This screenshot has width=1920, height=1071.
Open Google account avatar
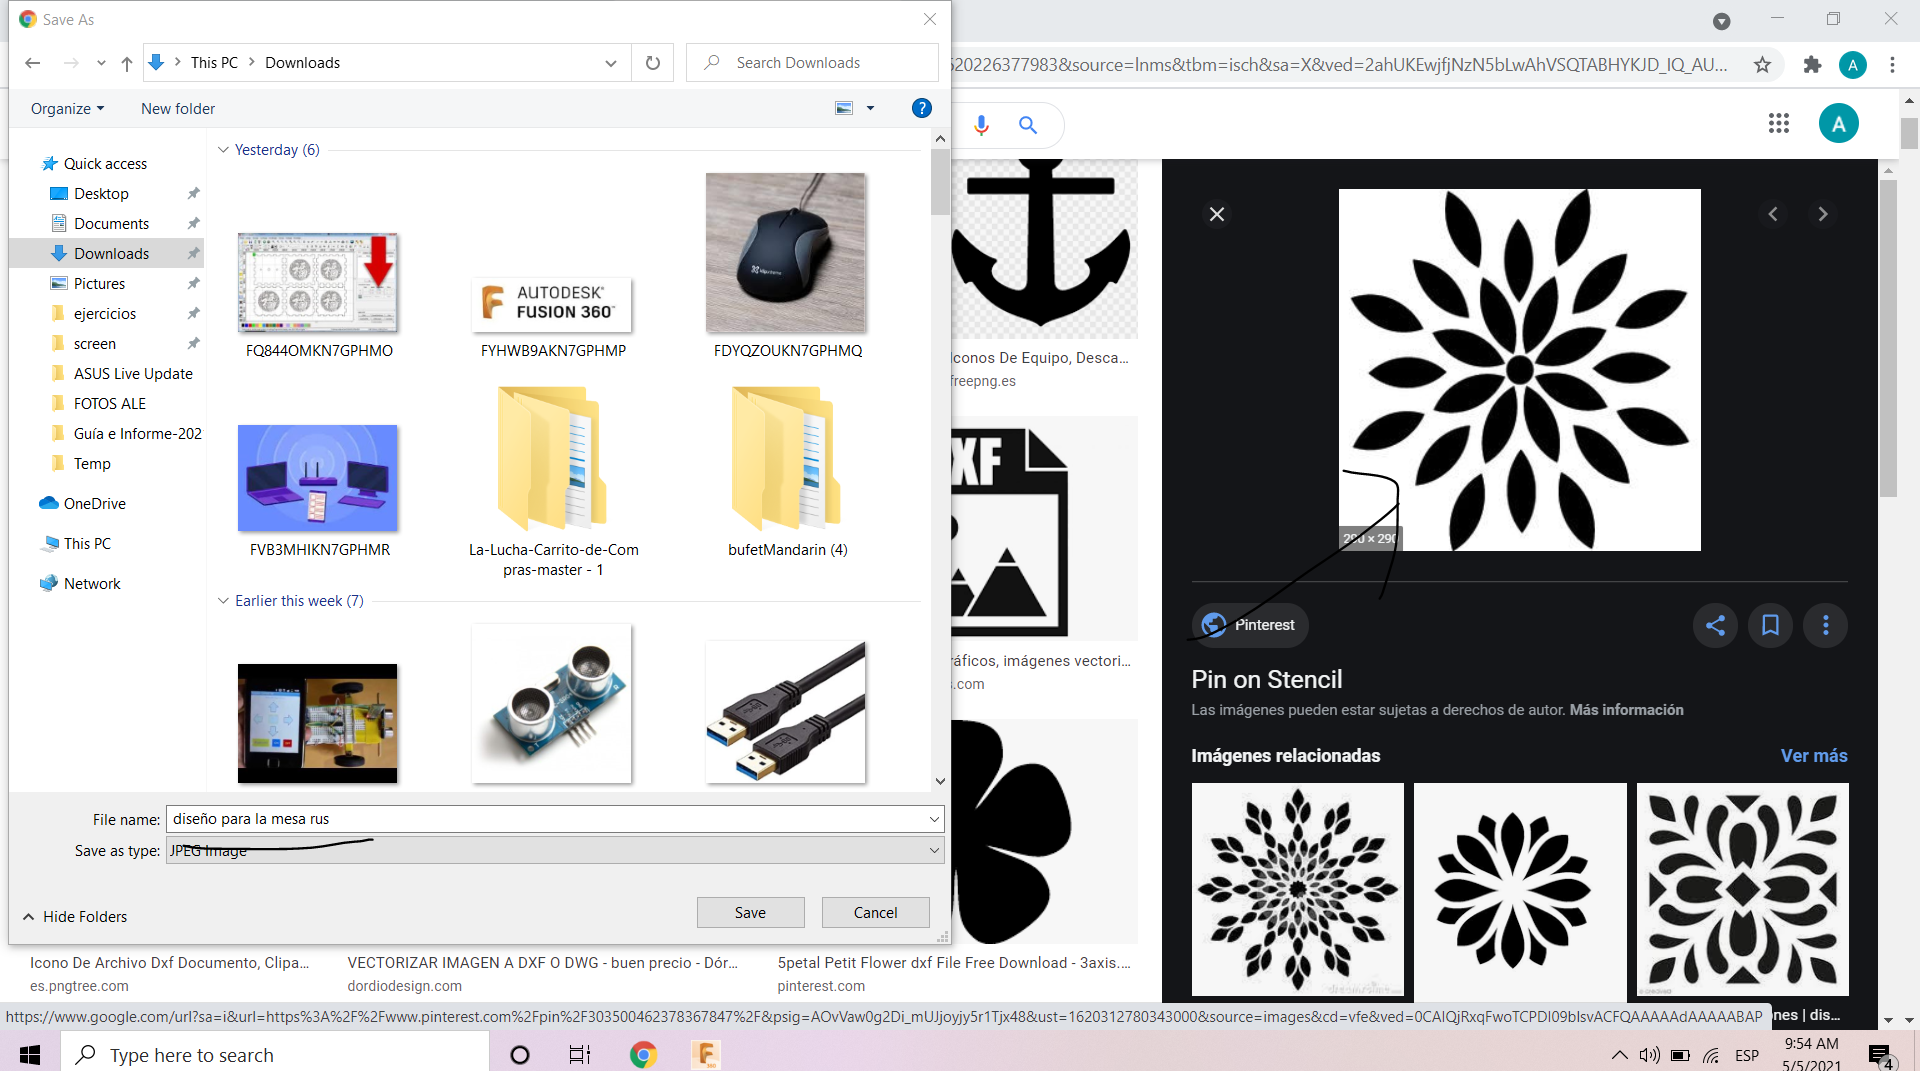point(1838,123)
